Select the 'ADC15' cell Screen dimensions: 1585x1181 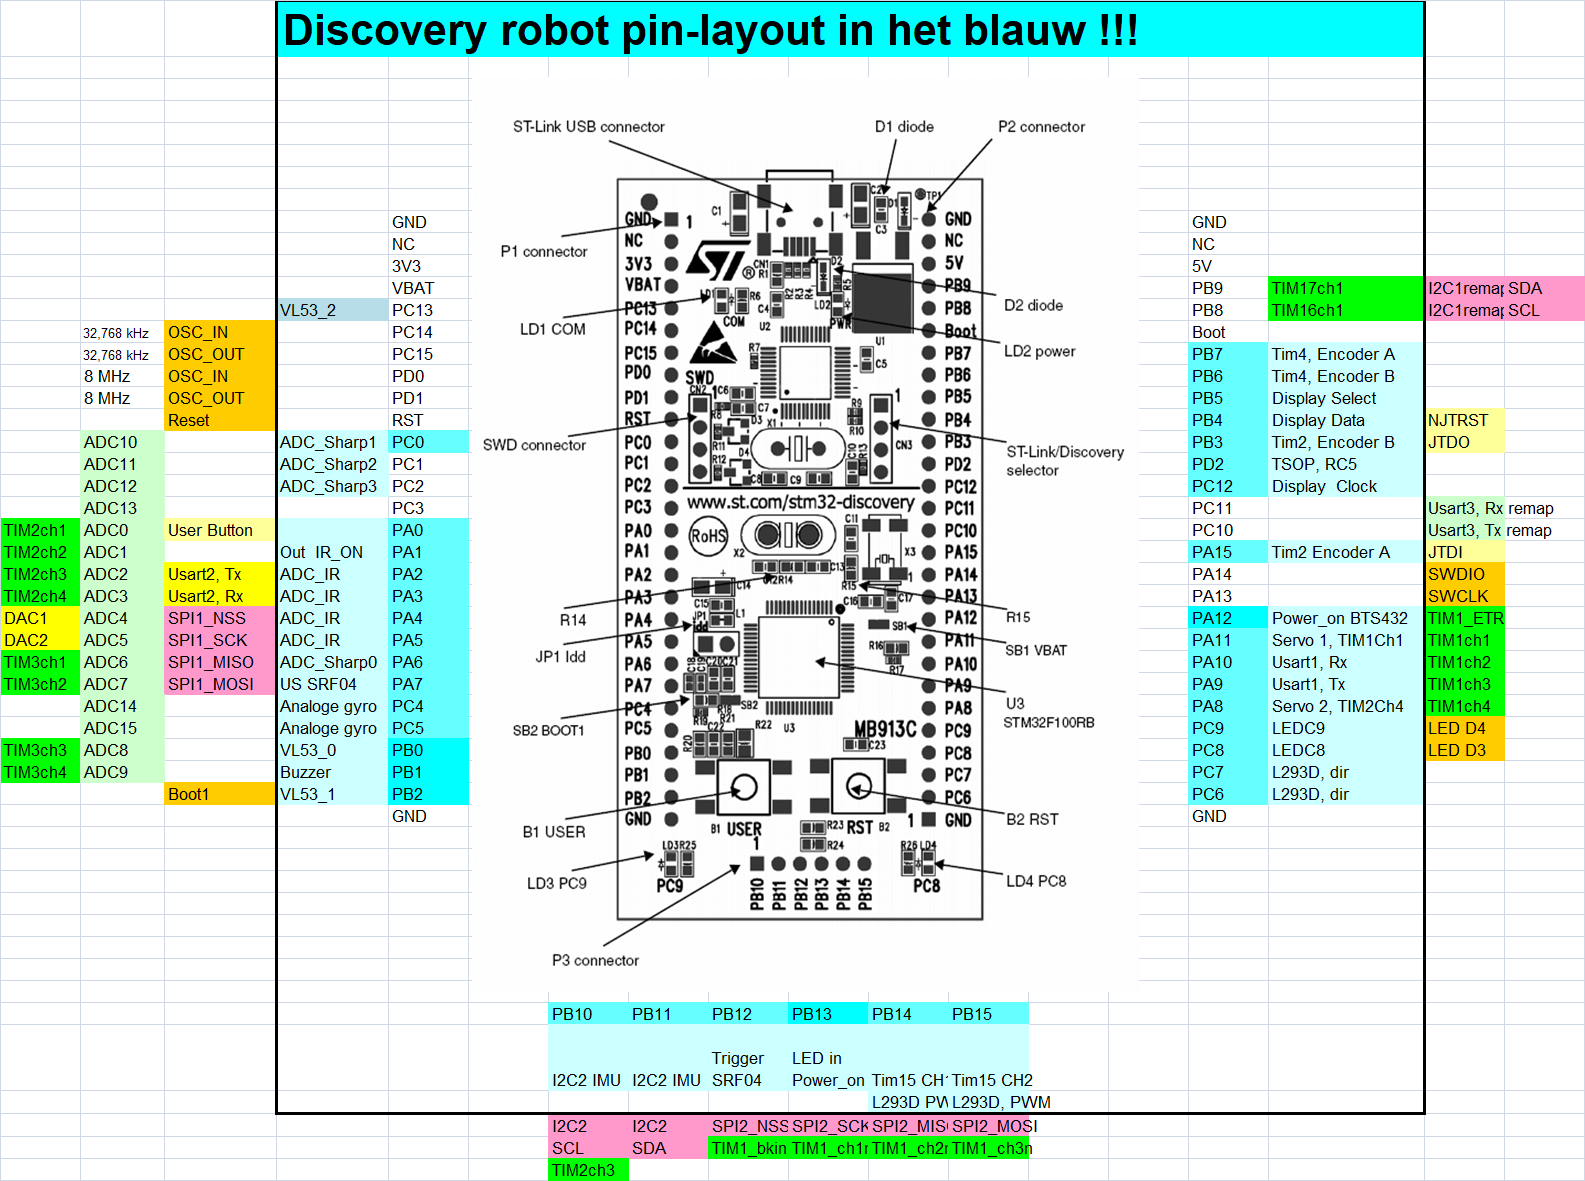point(122,728)
